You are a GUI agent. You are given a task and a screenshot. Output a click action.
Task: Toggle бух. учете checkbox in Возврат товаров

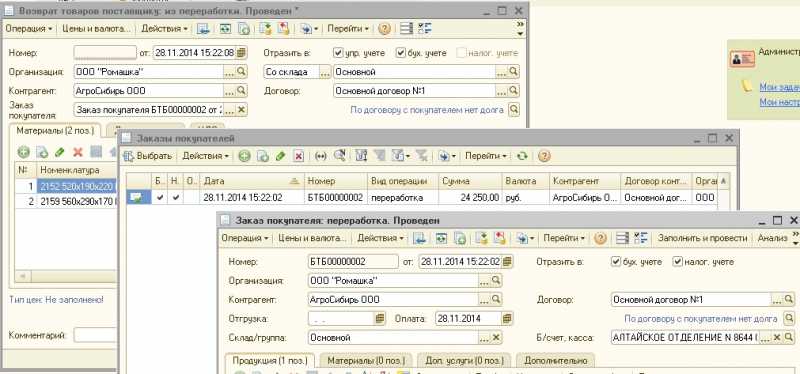(x=401, y=53)
